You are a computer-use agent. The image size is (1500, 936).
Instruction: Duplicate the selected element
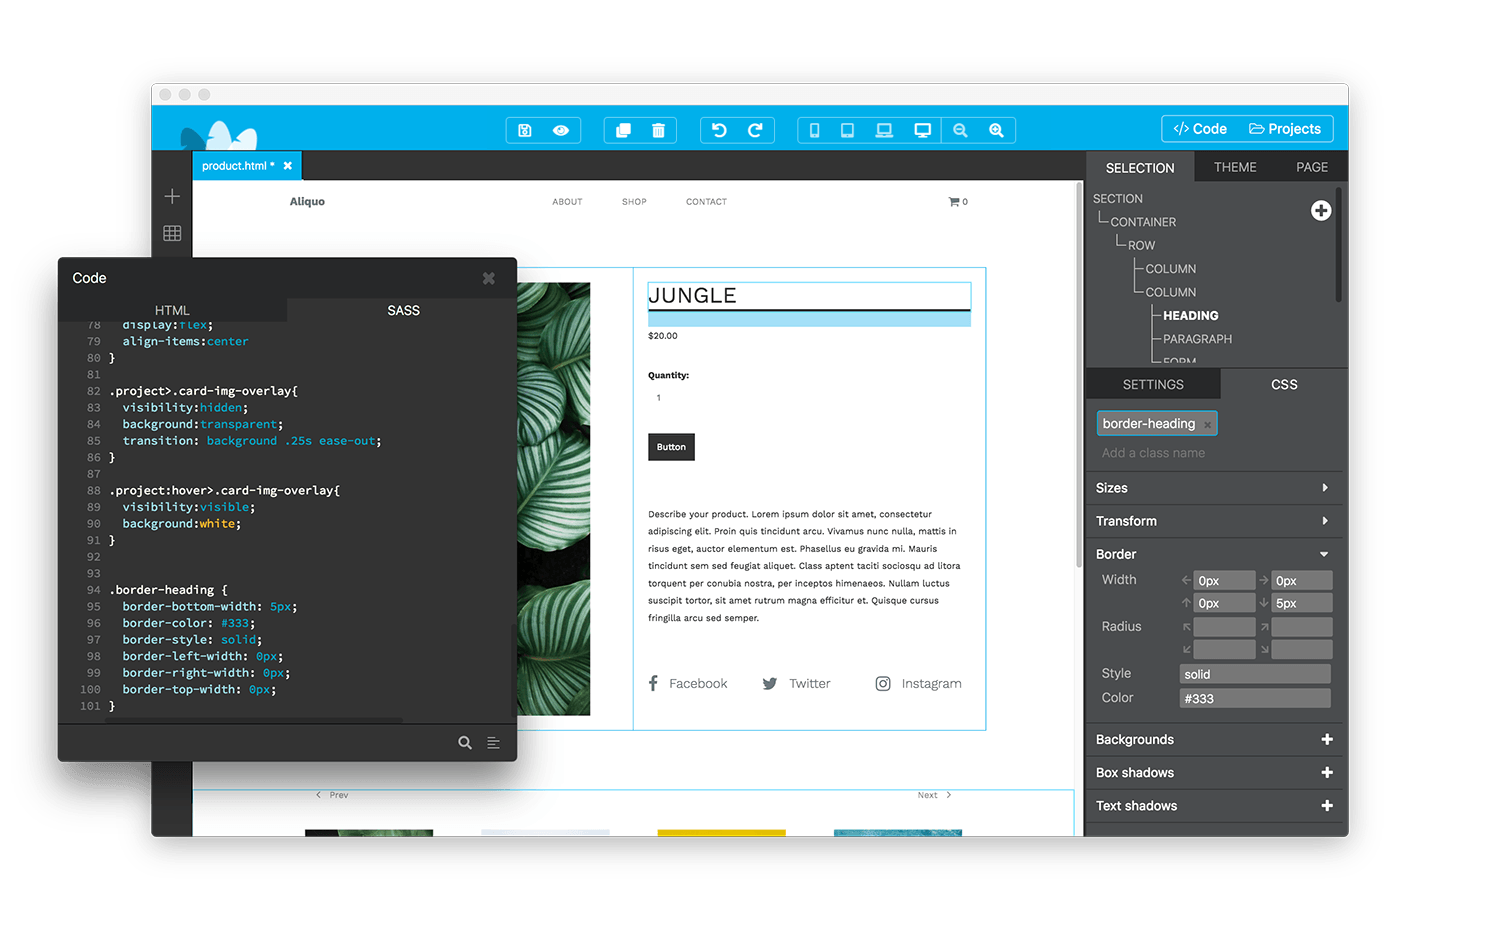(x=623, y=130)
